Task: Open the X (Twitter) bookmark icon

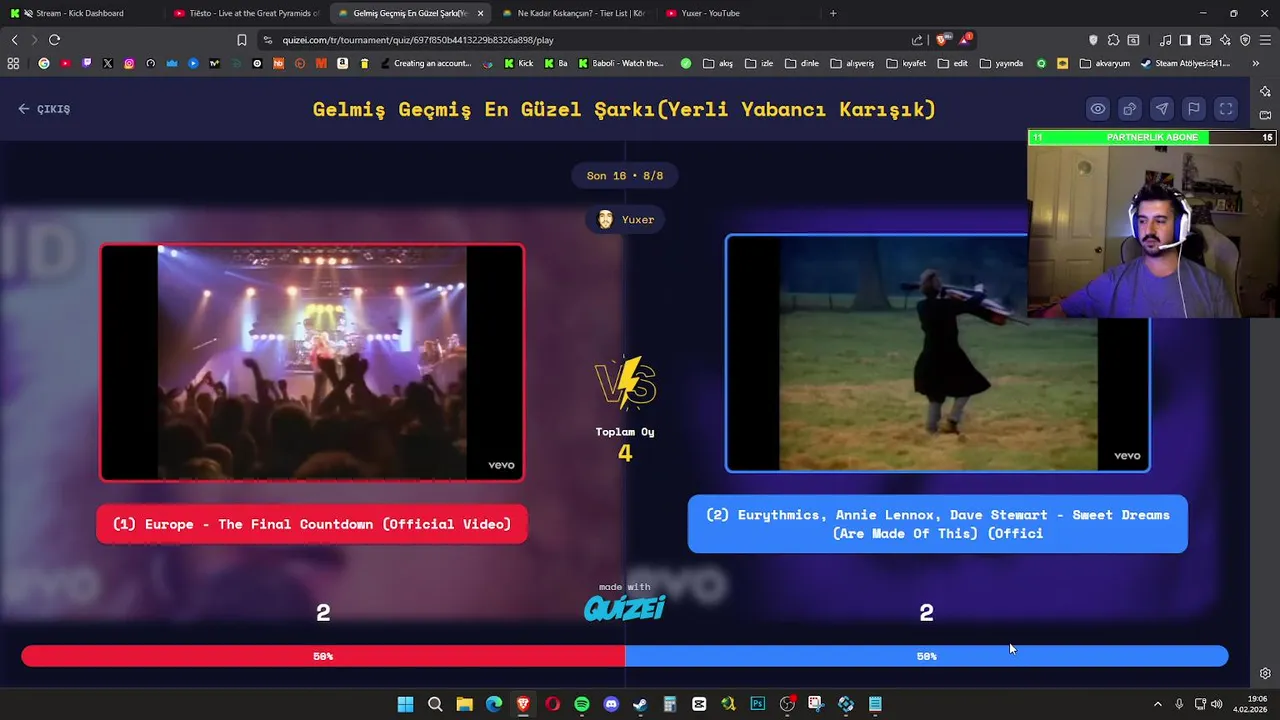Action: tap(108, 63)
